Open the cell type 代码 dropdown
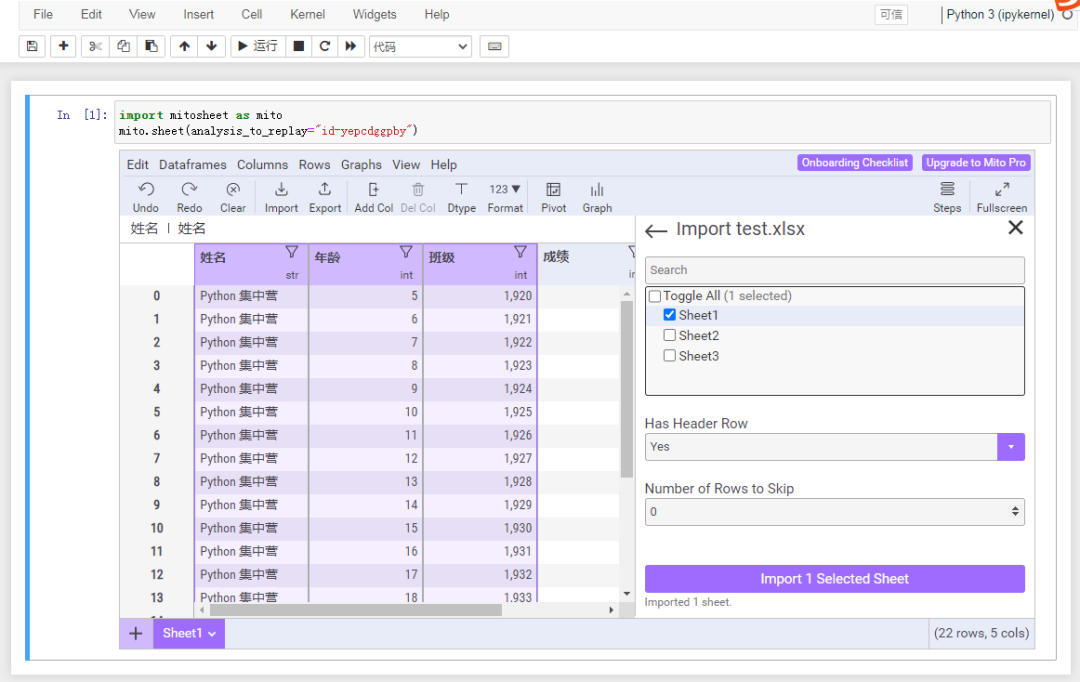 (x=420, y=47)
